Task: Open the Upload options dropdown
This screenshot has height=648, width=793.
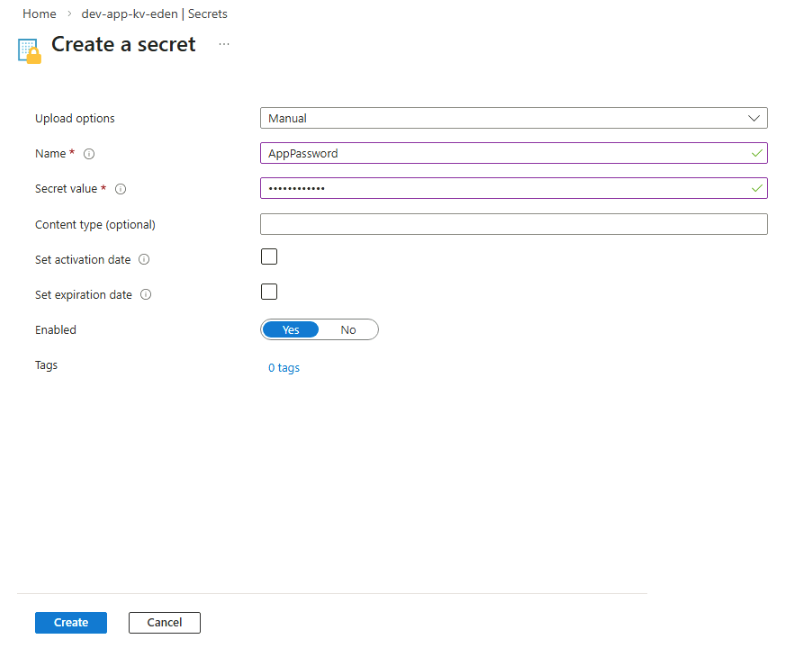Action: (513, 118)
